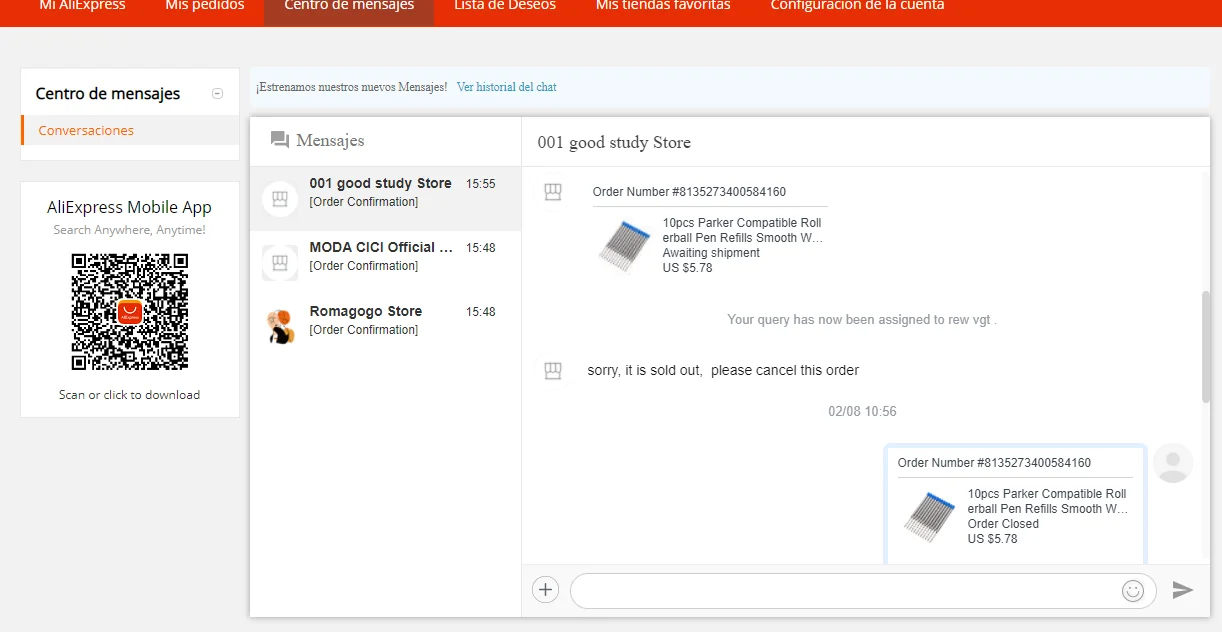The height and width of the screenshot is (632, 1222).
Task: Go to Mis pedidos tab
Action: (x=204, y=6)
